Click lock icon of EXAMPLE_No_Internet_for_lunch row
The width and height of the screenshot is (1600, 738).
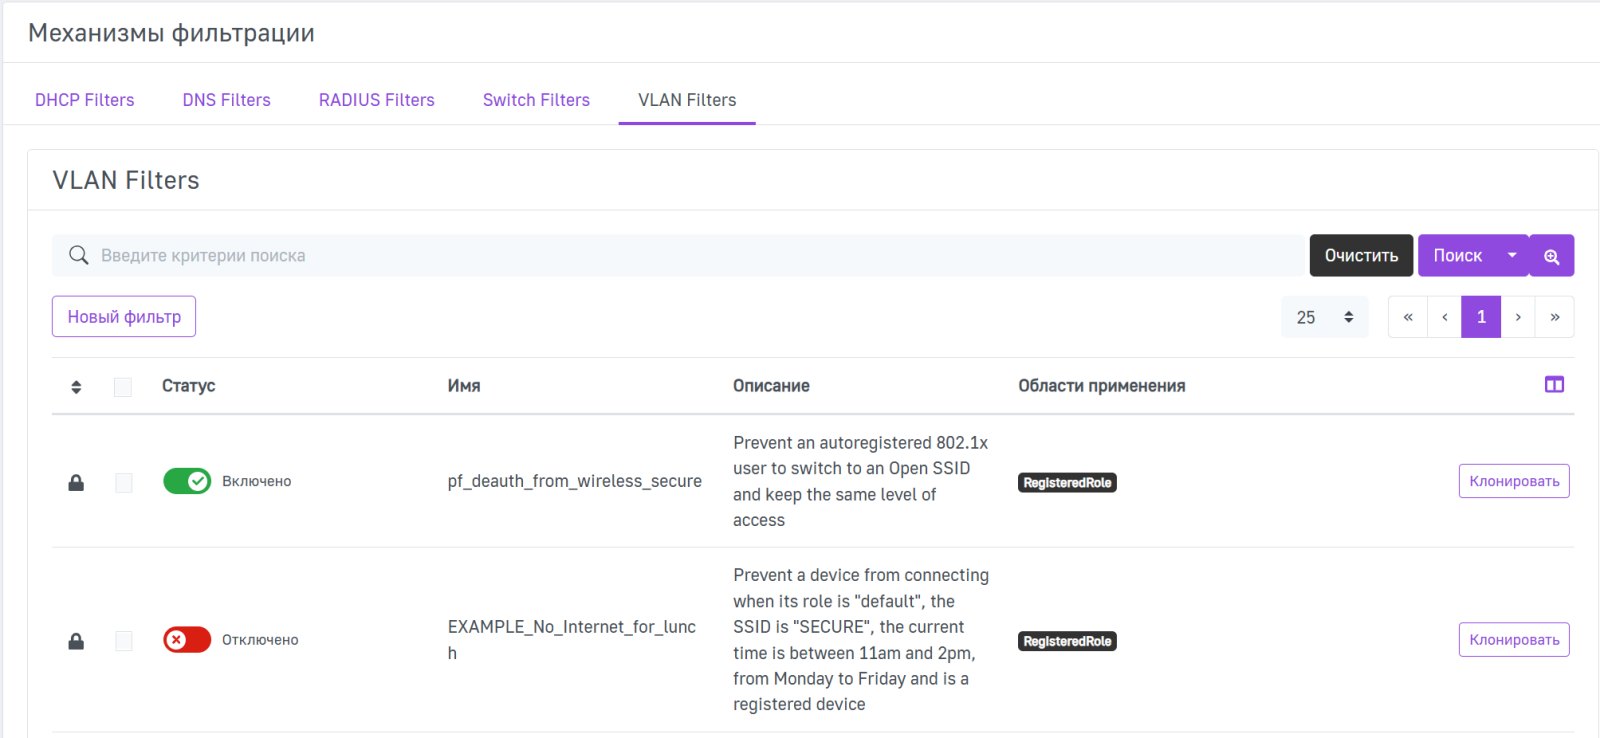tap(76, 641)
